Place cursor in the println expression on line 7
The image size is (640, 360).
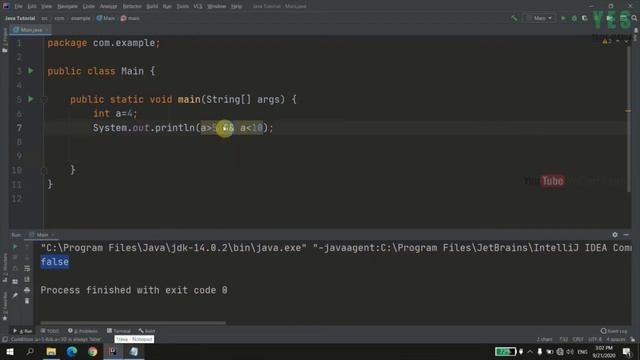coord(232,128)
